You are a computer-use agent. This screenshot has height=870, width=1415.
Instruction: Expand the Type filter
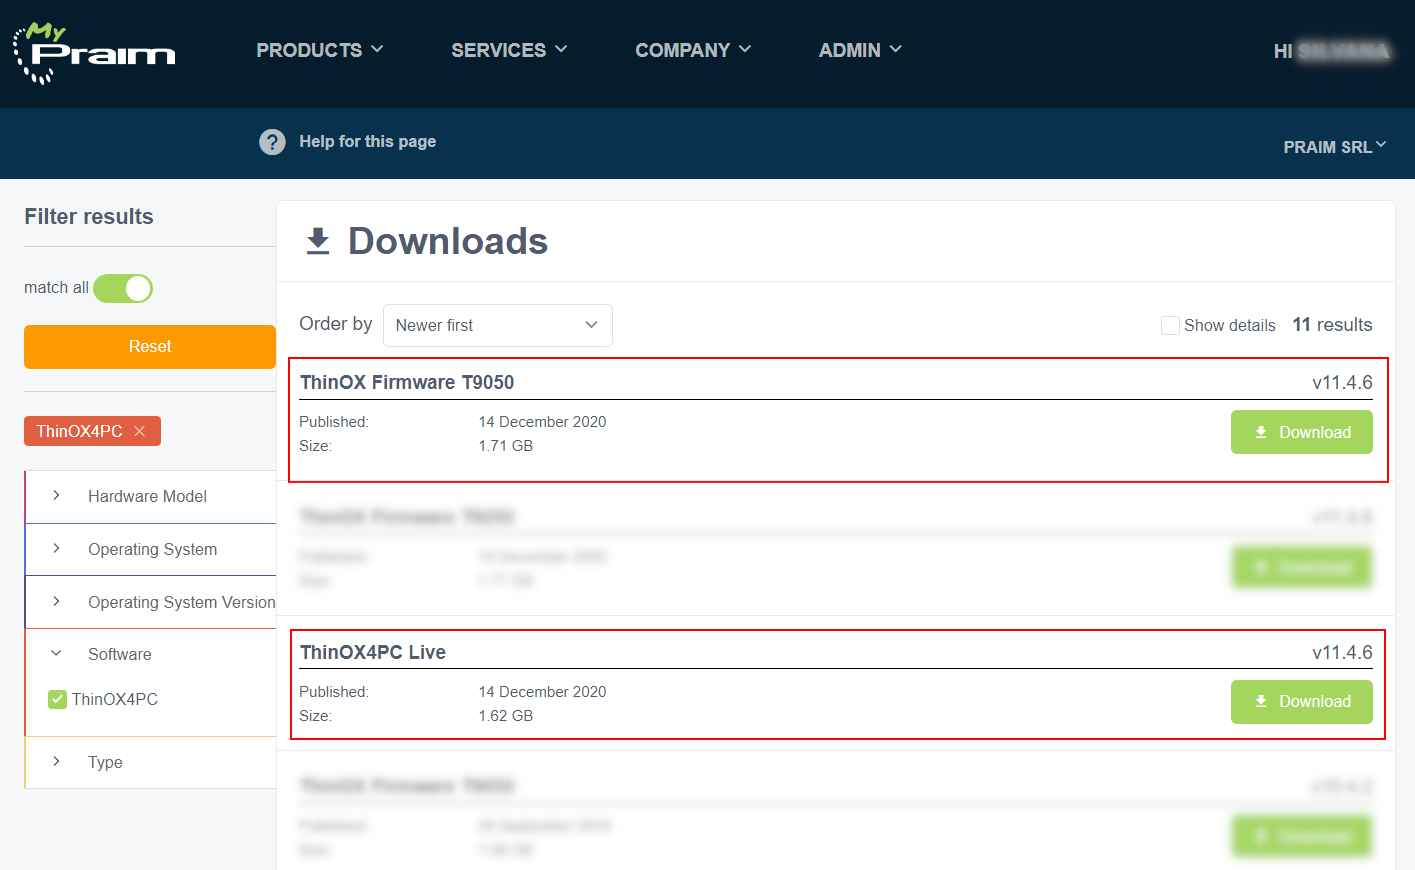tap(151, 762)
